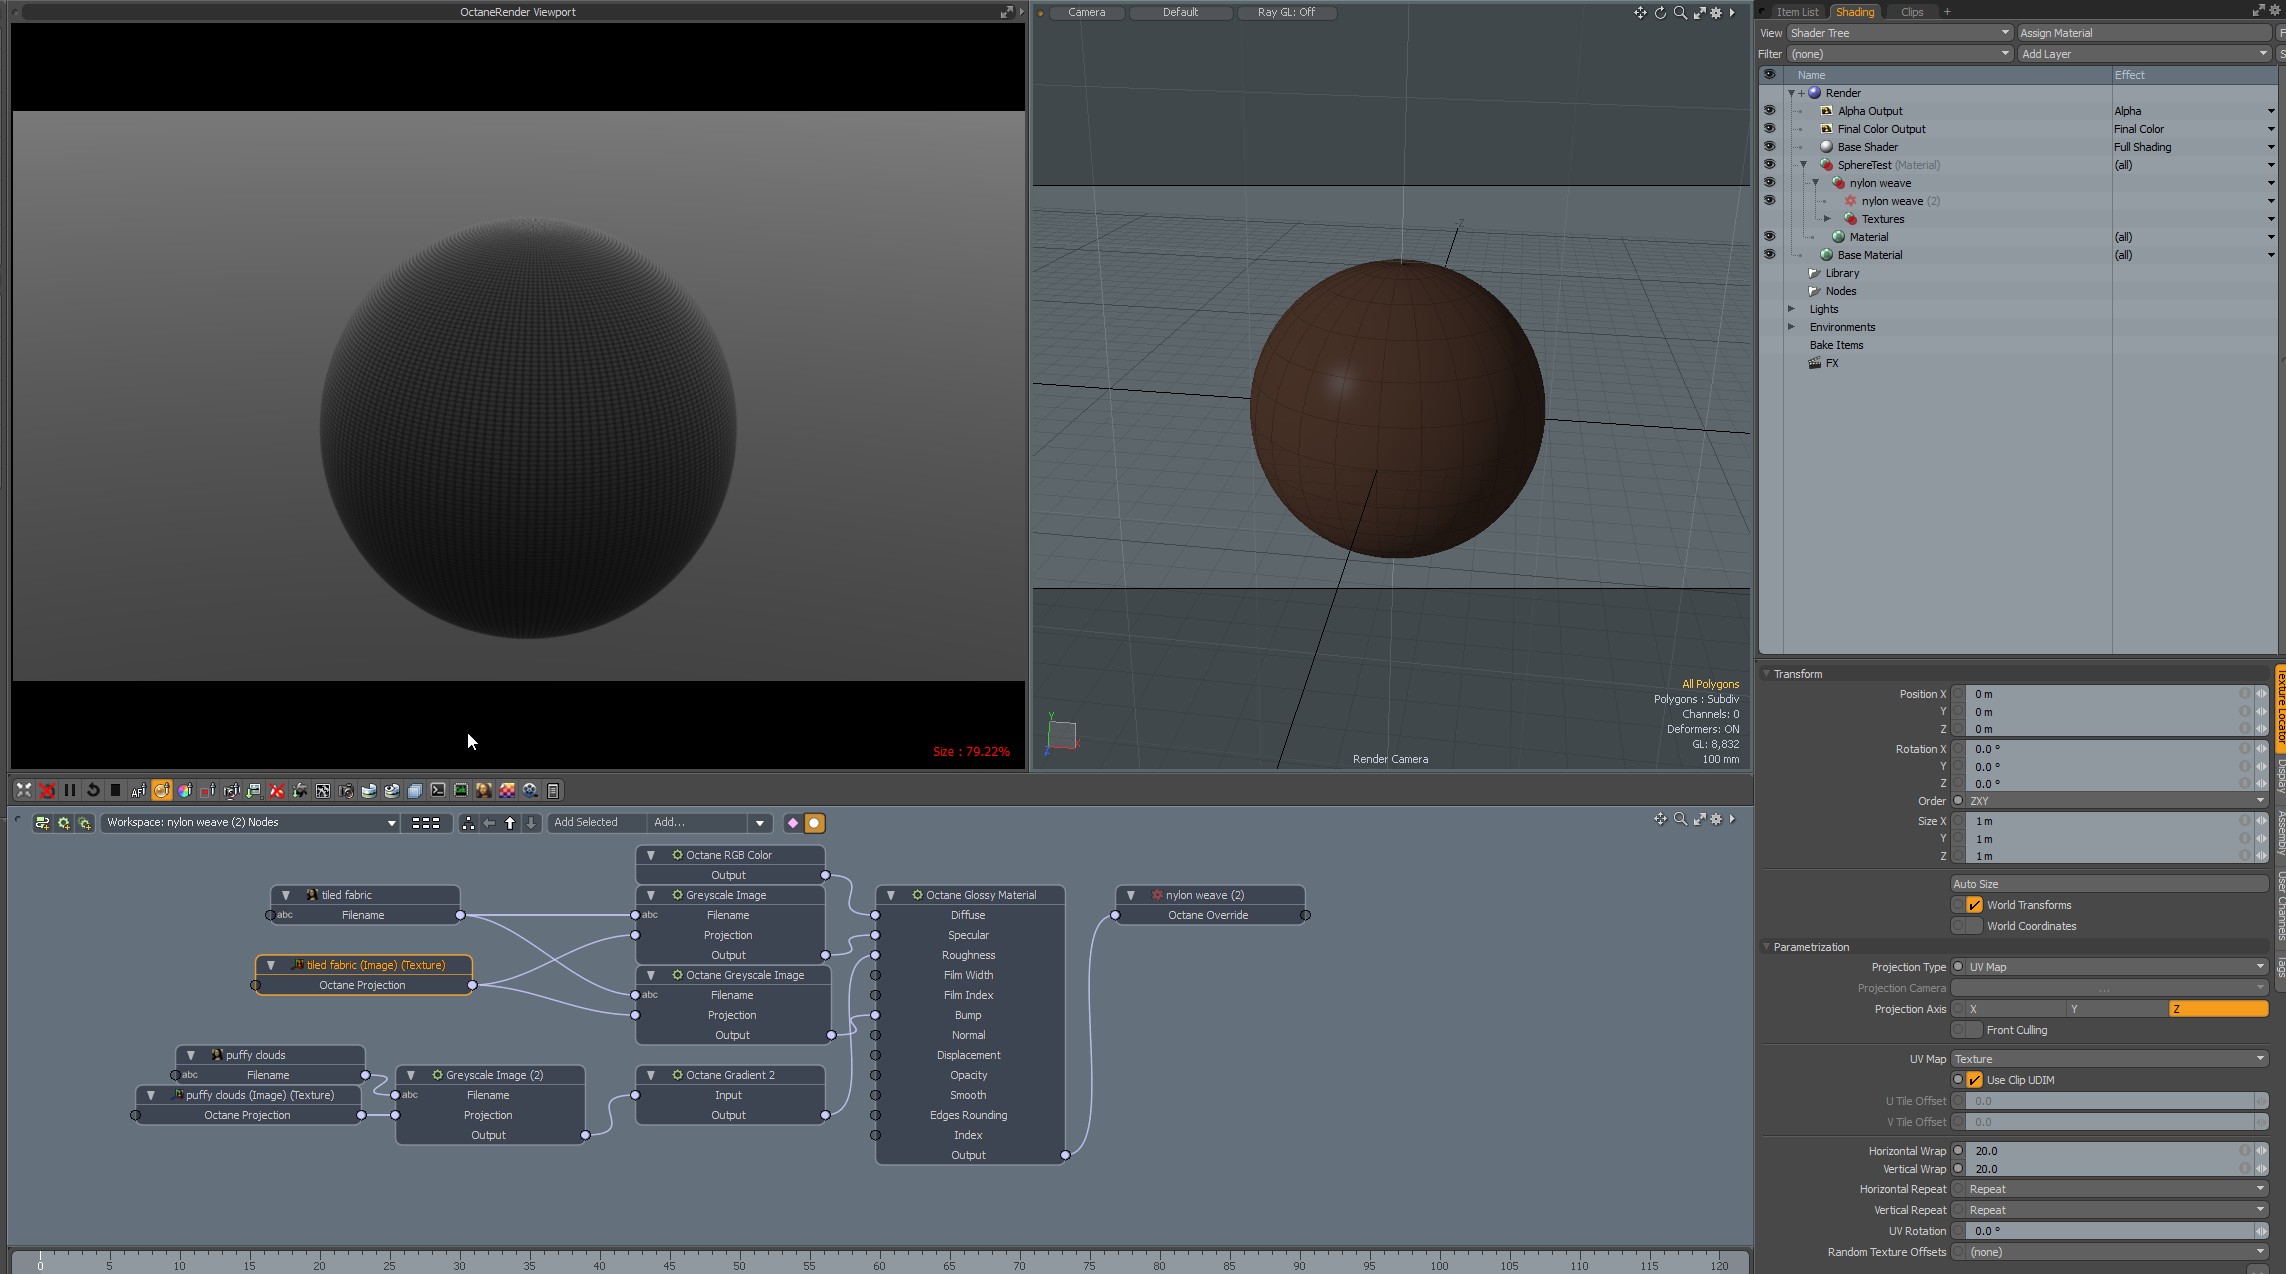2286x1274 pixels.
Task: Toggle World Transforms checkbox
Action: [x=1974, y=905]
